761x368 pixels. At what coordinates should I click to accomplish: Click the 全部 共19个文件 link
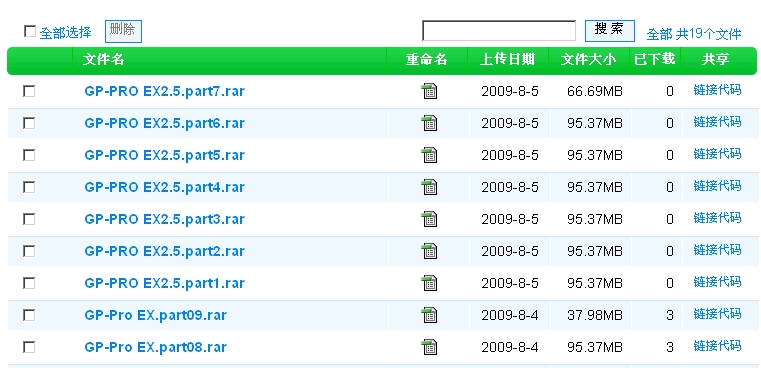[694, 34]
